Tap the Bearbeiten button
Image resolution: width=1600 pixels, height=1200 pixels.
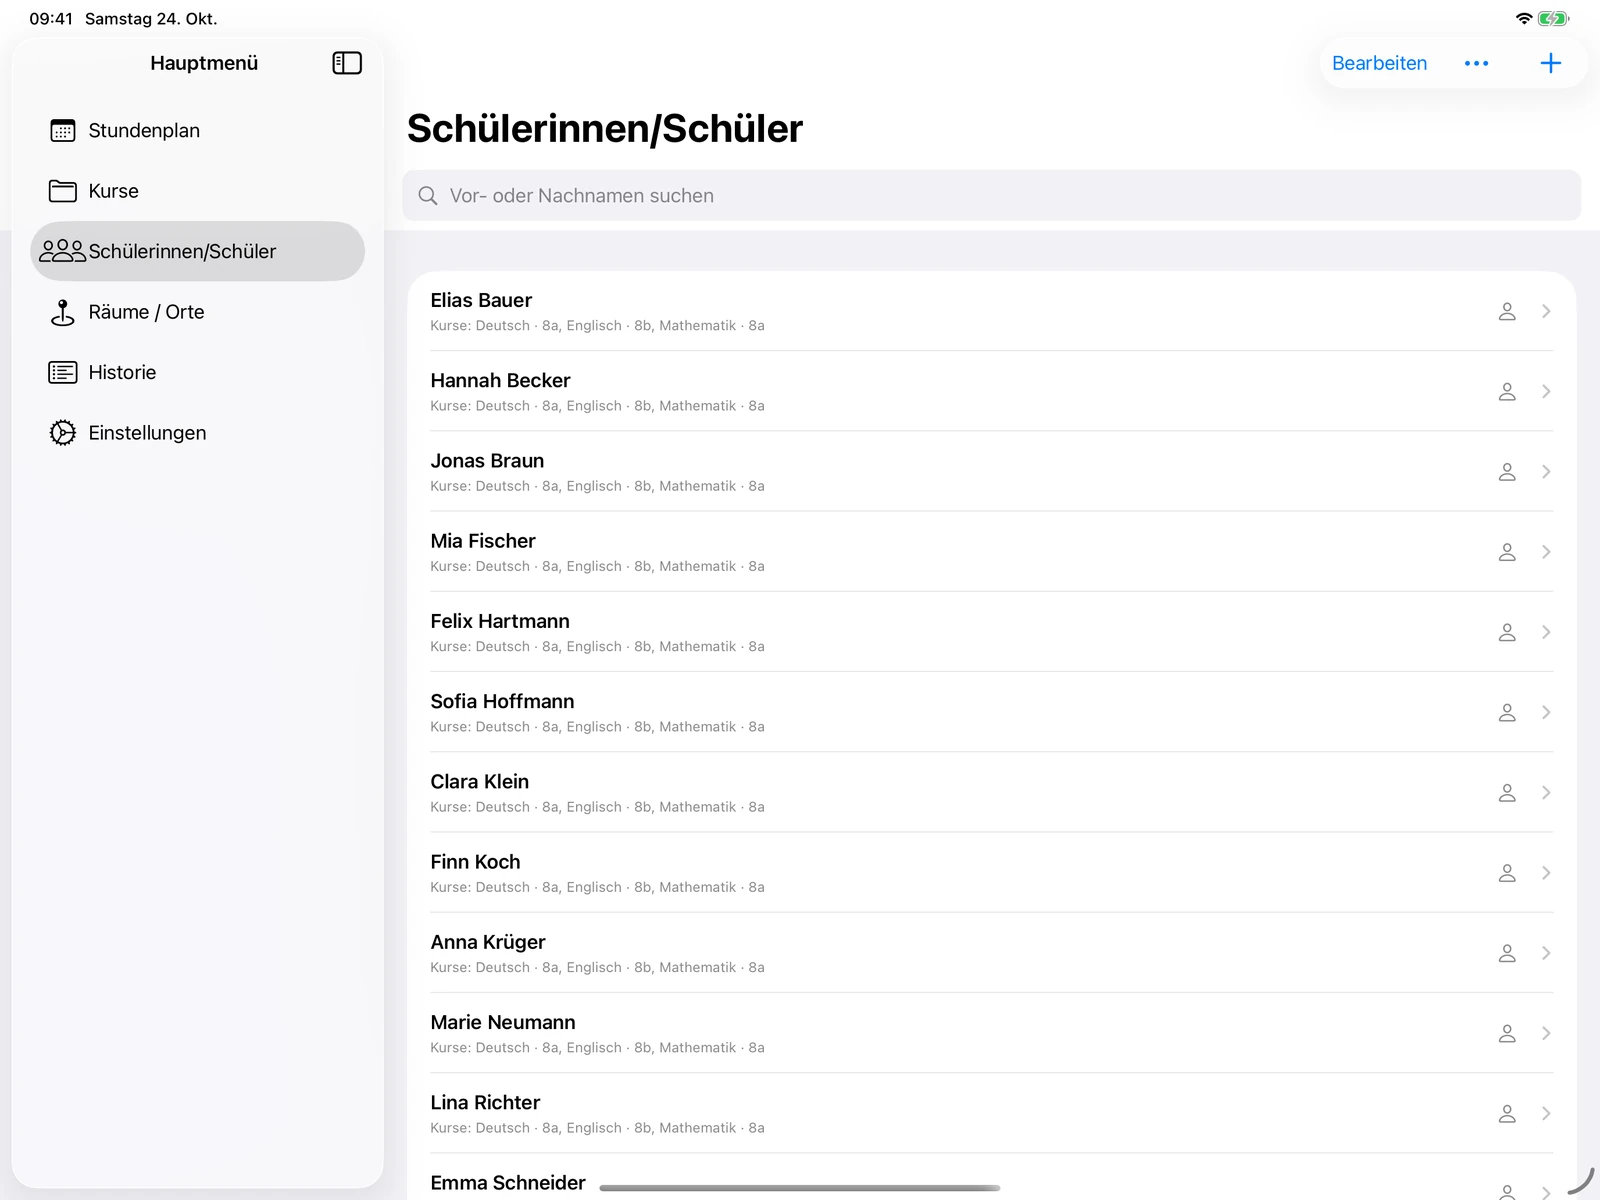(1379, 63)
